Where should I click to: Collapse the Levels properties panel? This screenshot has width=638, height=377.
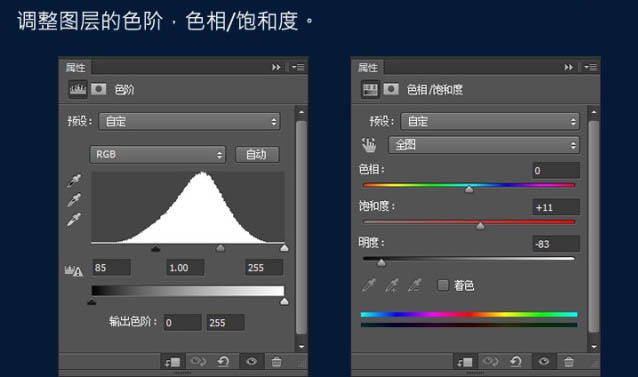(x=276, y=67)
